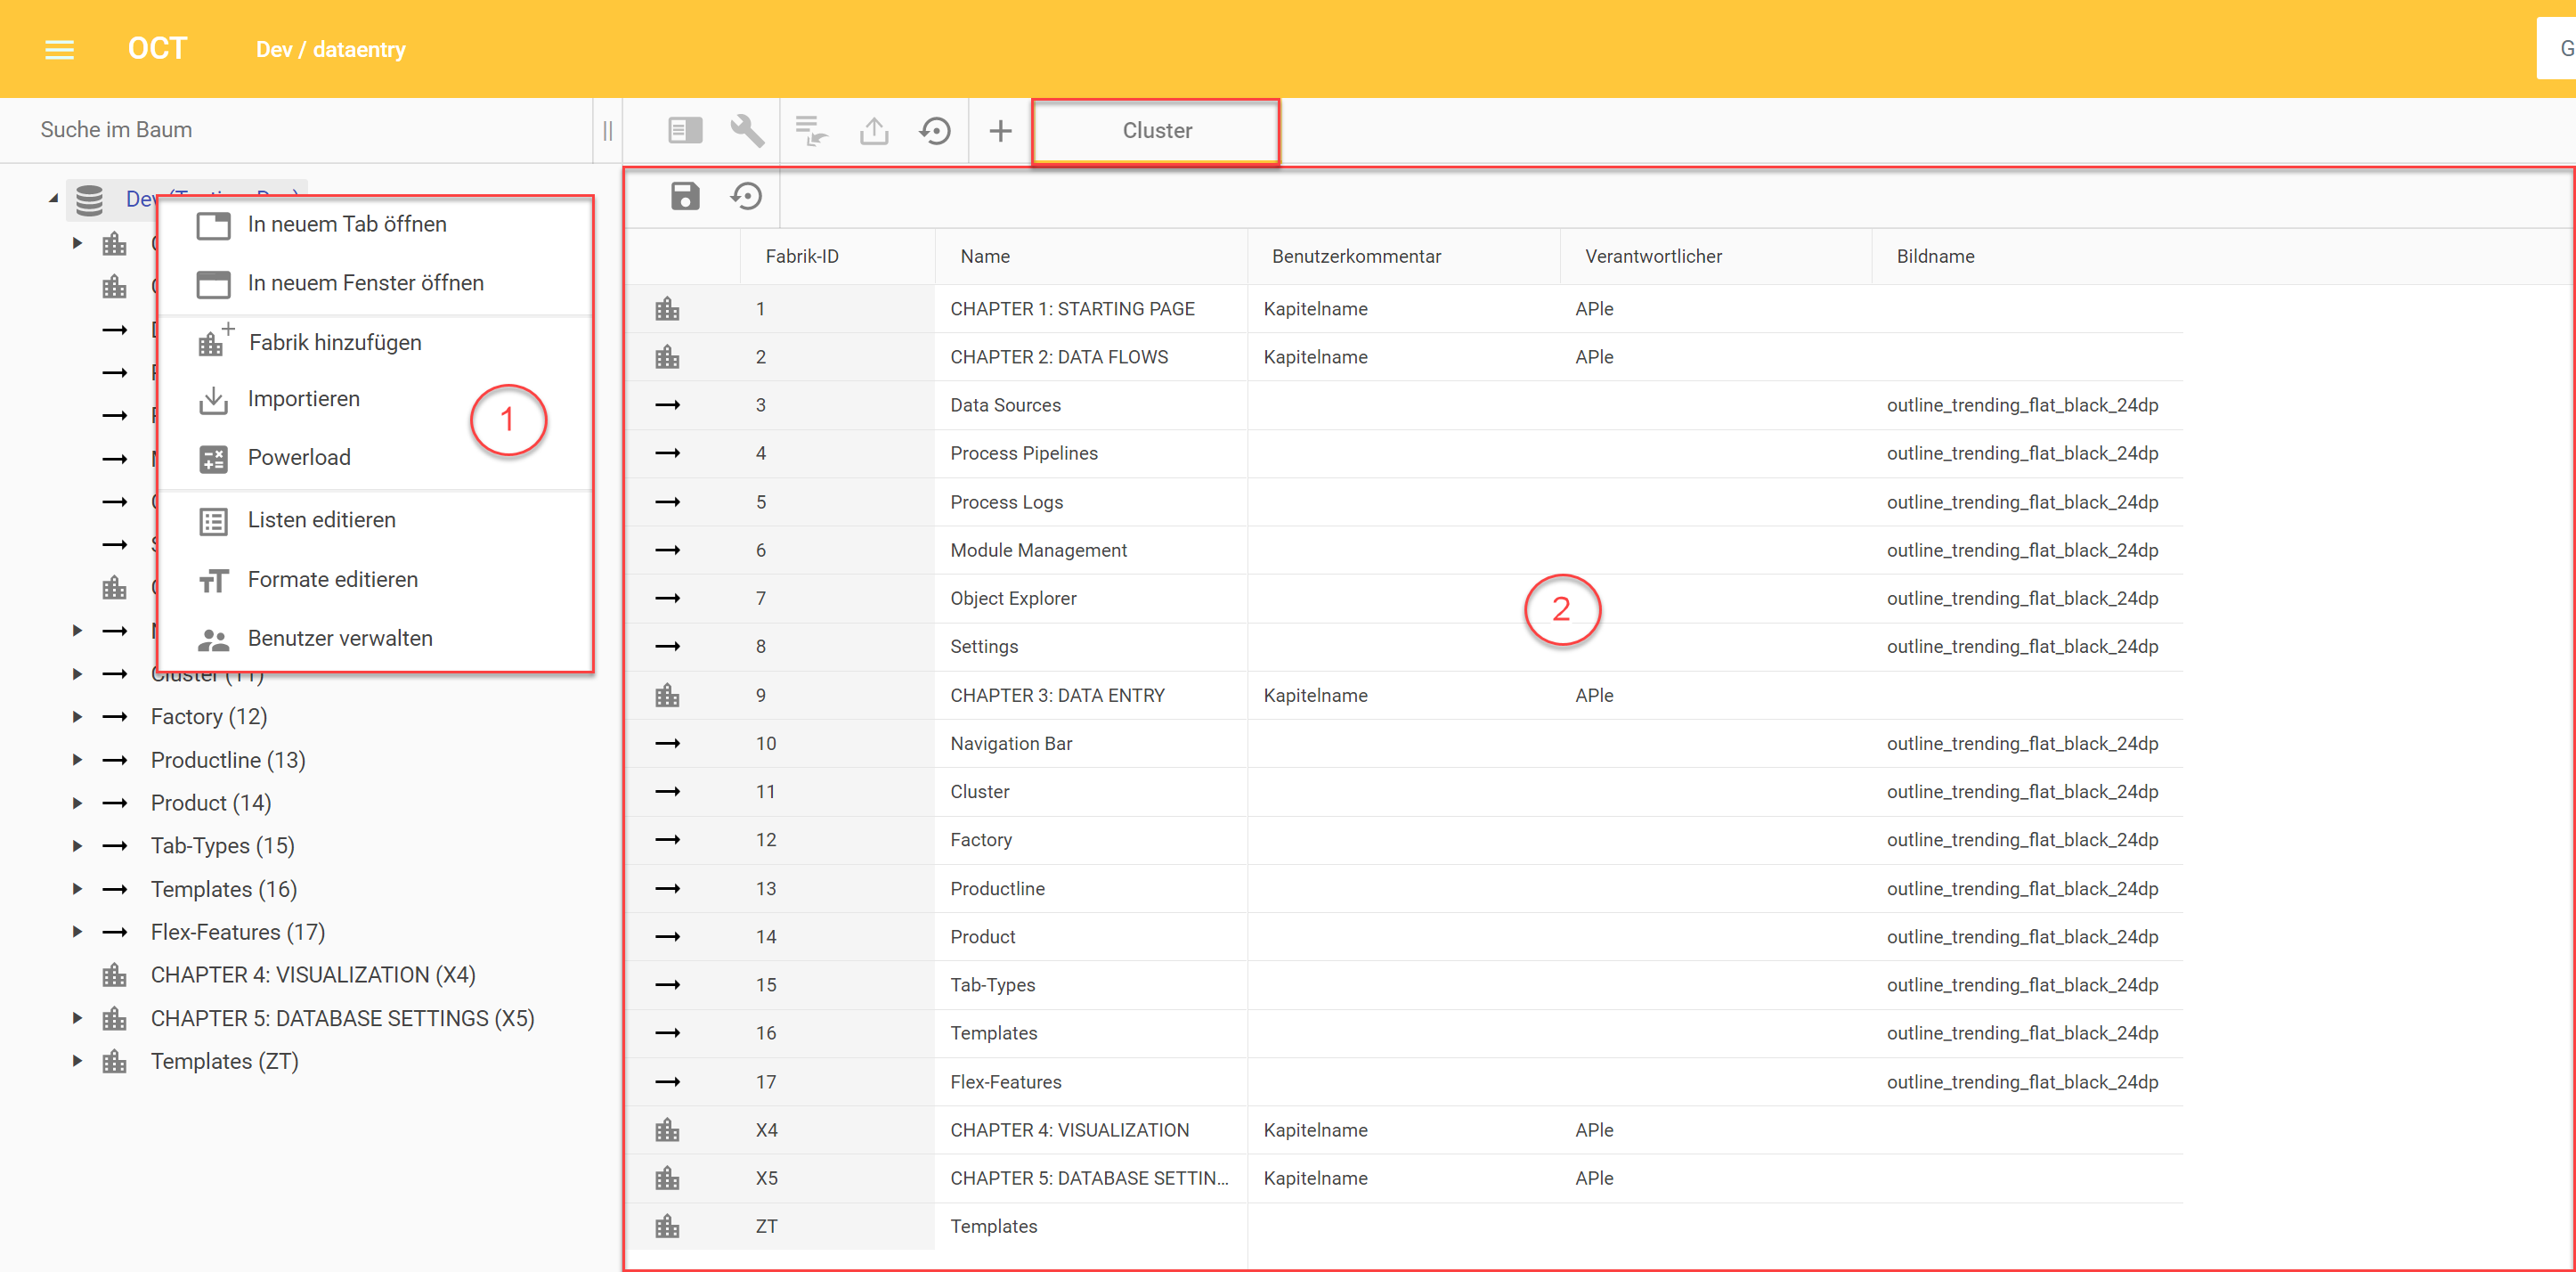
Task: Click the sort rows icon in the toolbar
Action: click(x=811, y=131)
